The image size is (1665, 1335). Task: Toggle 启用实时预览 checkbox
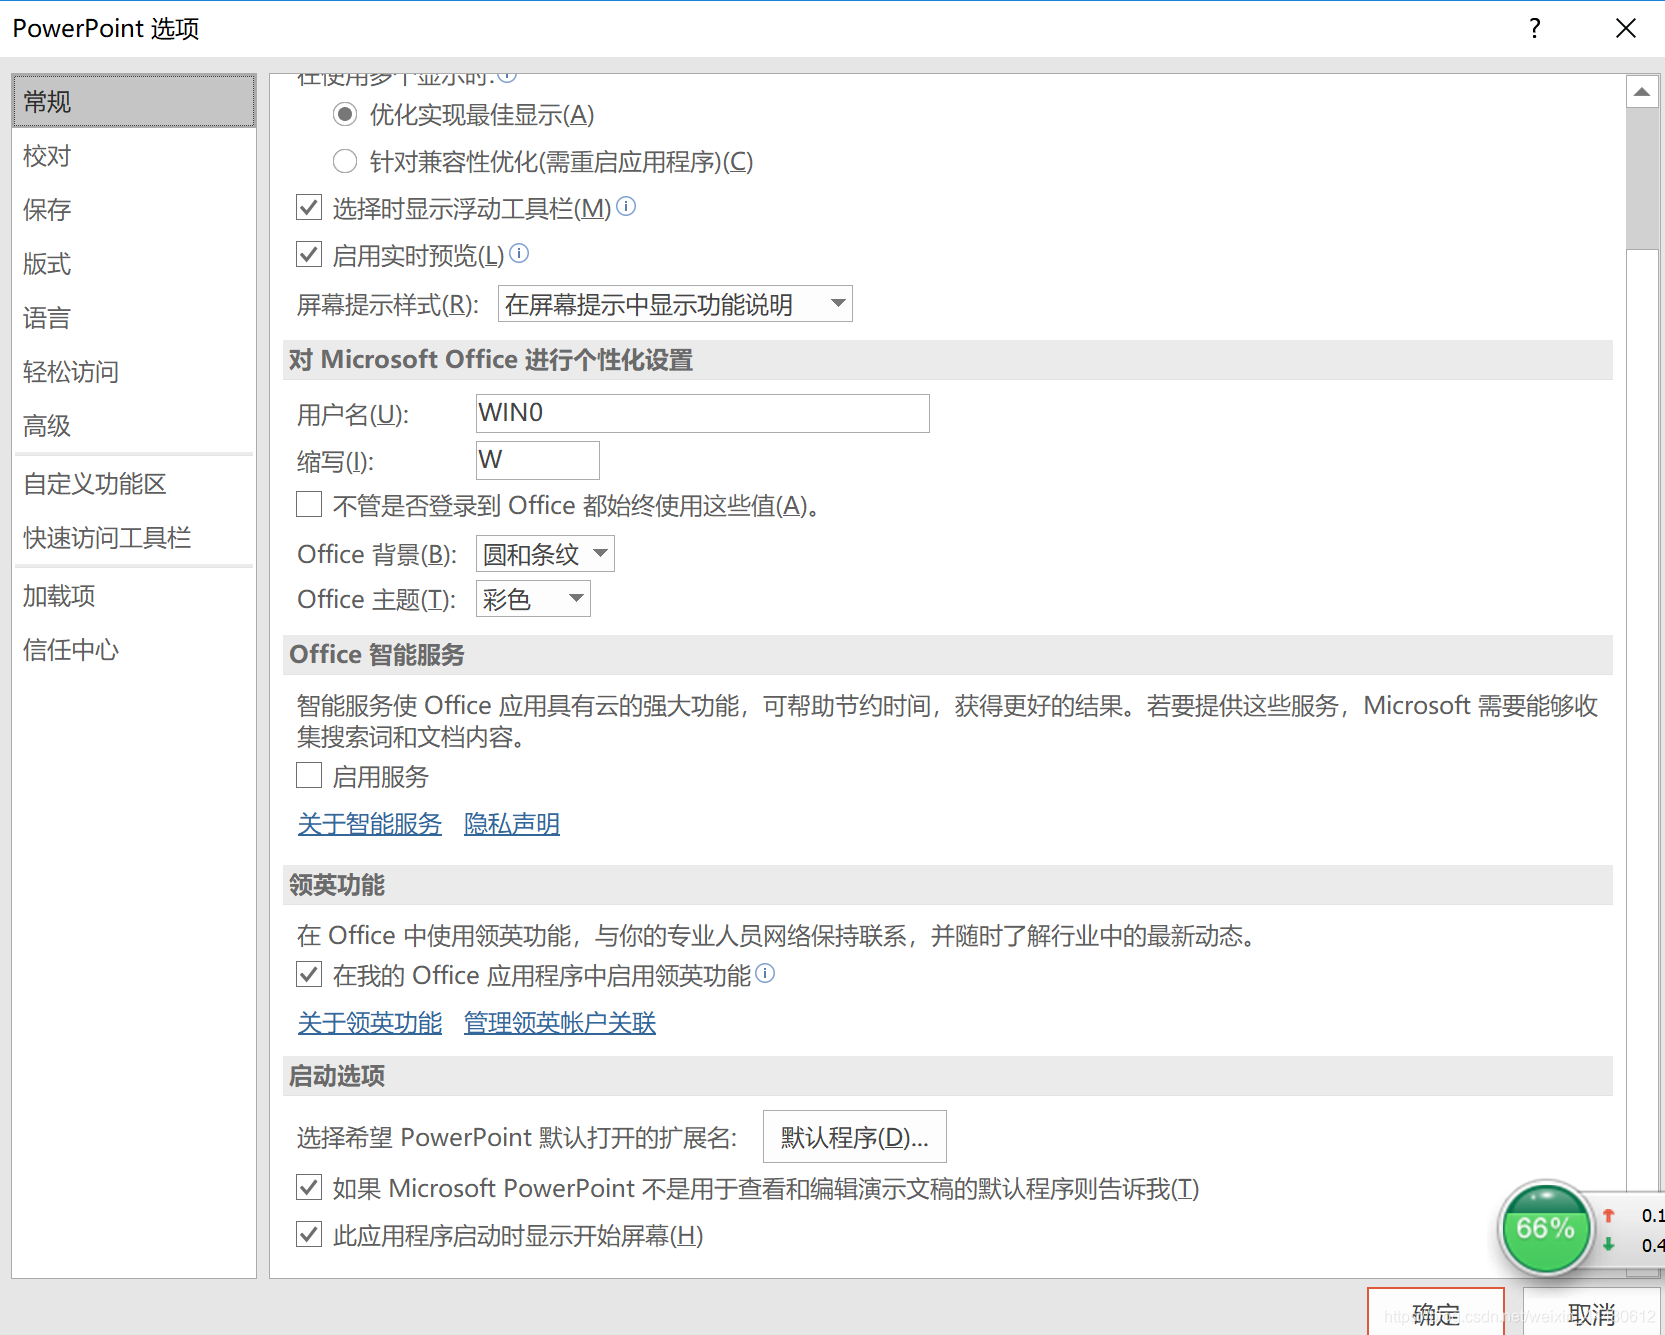(x=309, y=255)
